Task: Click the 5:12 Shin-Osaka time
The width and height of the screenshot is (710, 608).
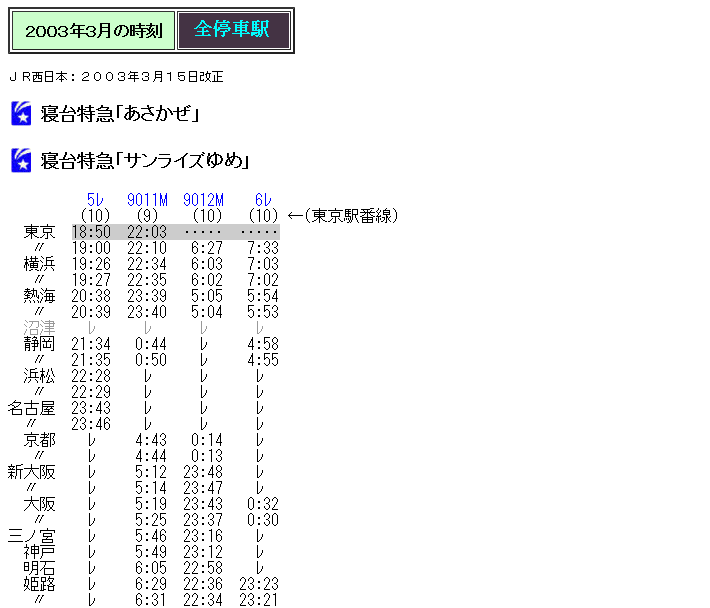Action: pyautogui.click(x=151, y=472)
